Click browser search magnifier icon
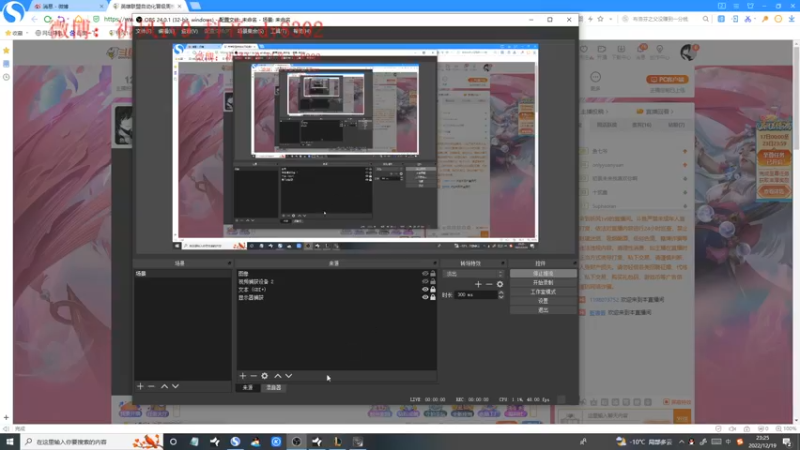 coord(706,19)
